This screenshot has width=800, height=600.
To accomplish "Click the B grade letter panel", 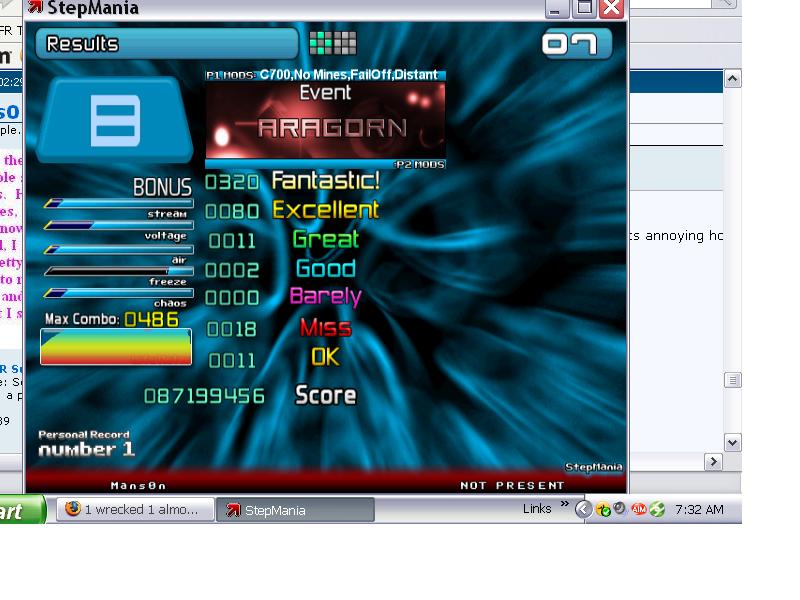I will [x=115, y=121].
